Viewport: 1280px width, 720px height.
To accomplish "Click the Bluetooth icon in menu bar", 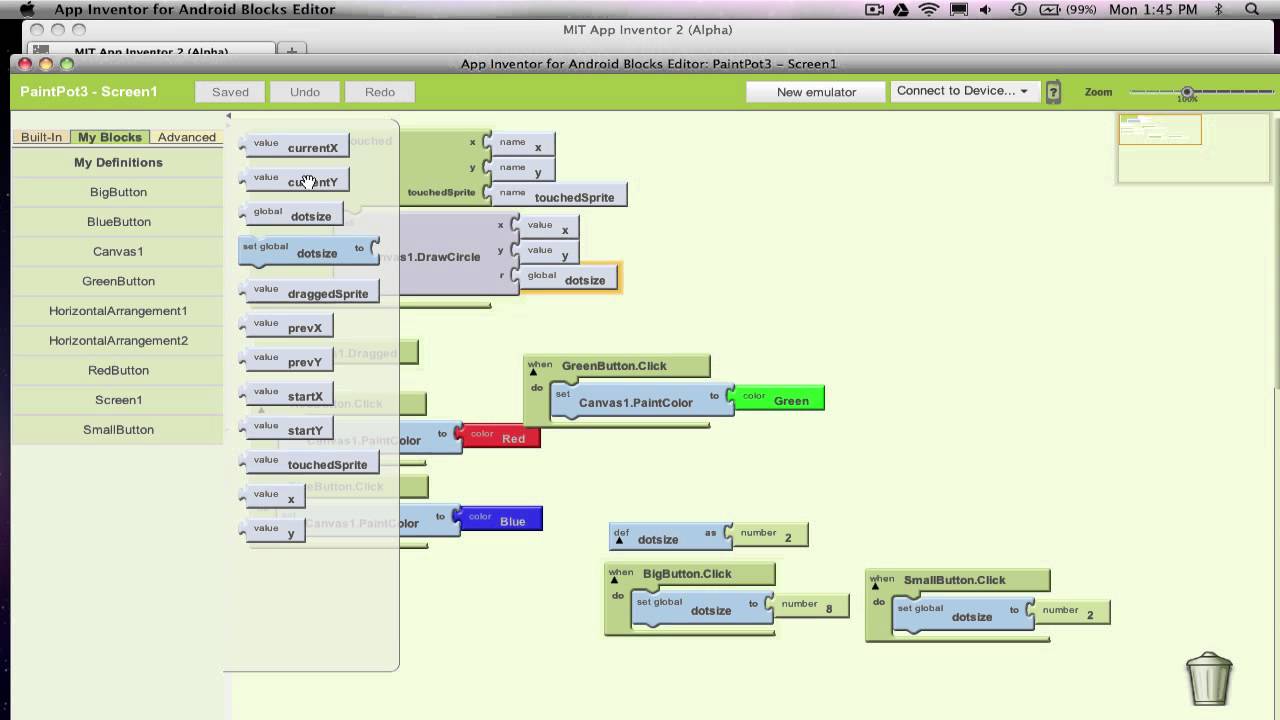I will [x=1219, y=9].
